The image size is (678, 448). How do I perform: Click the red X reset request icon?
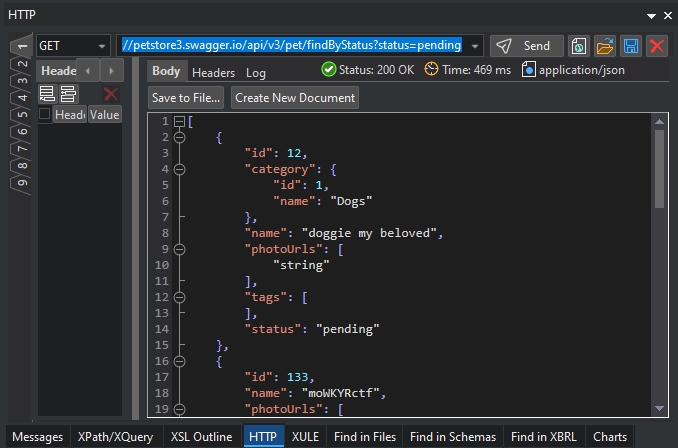pos(657,46)
